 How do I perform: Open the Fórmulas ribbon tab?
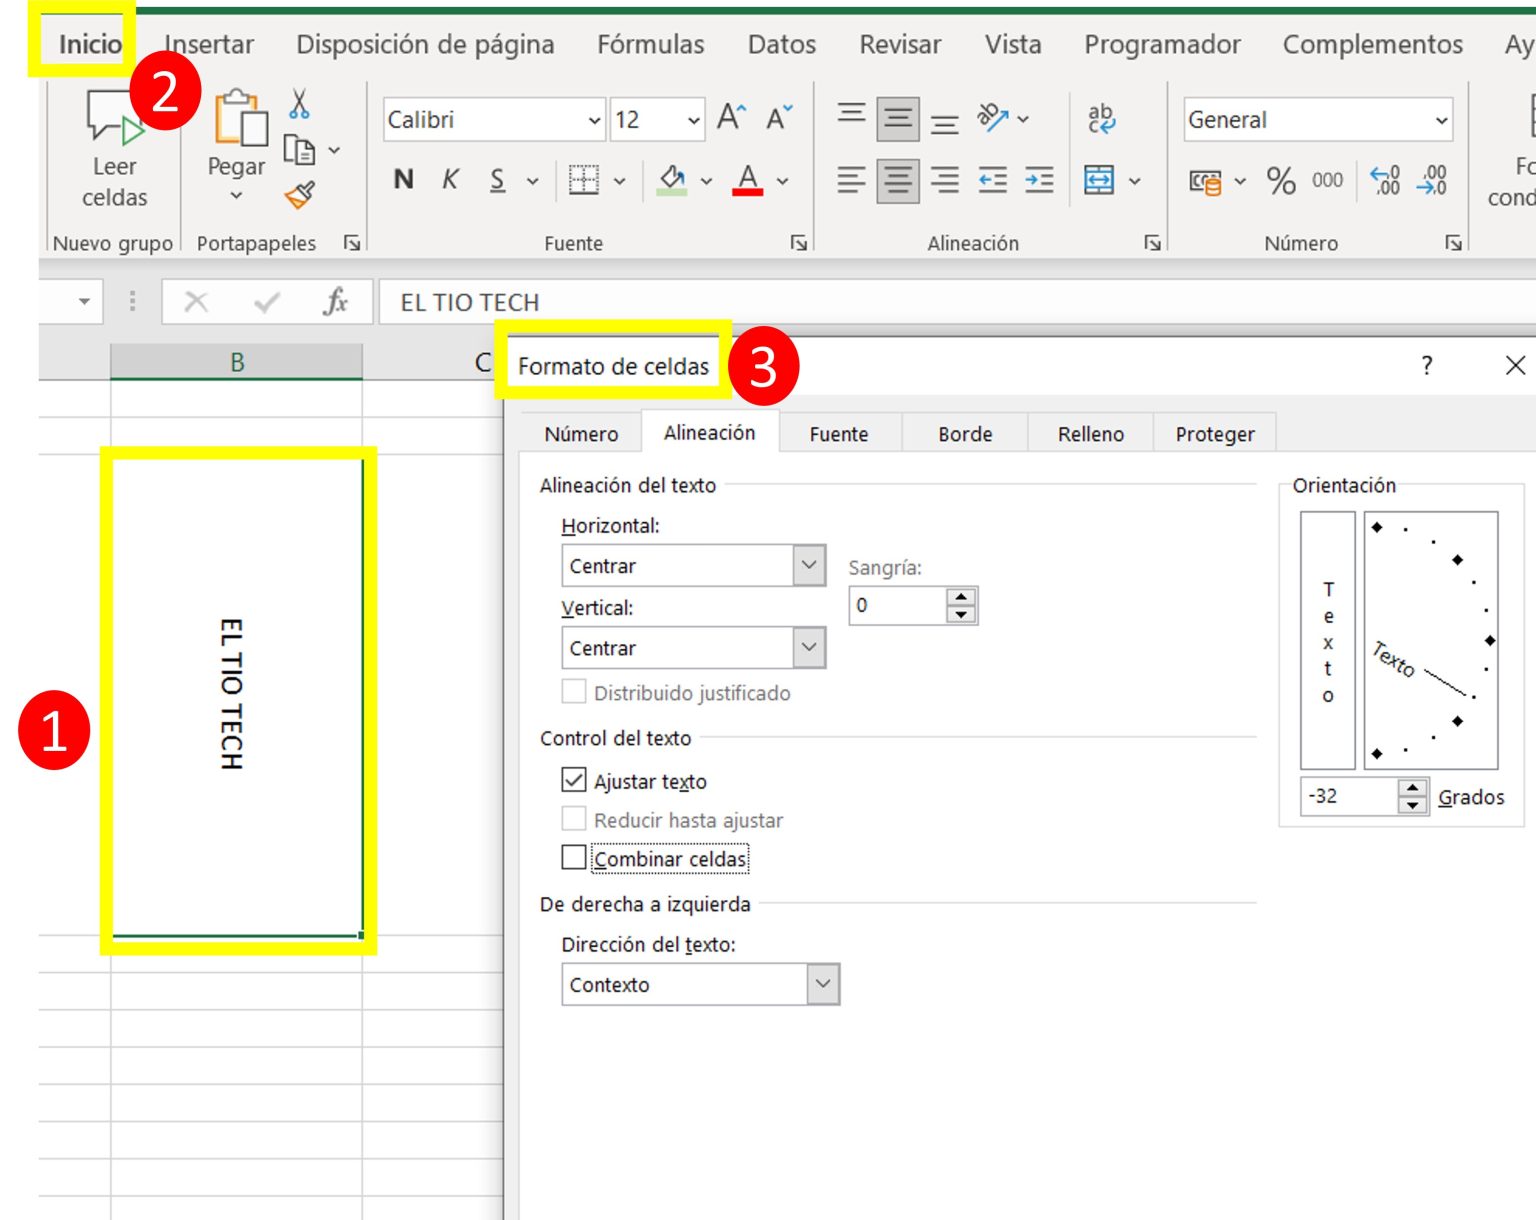tap(651, 44)
